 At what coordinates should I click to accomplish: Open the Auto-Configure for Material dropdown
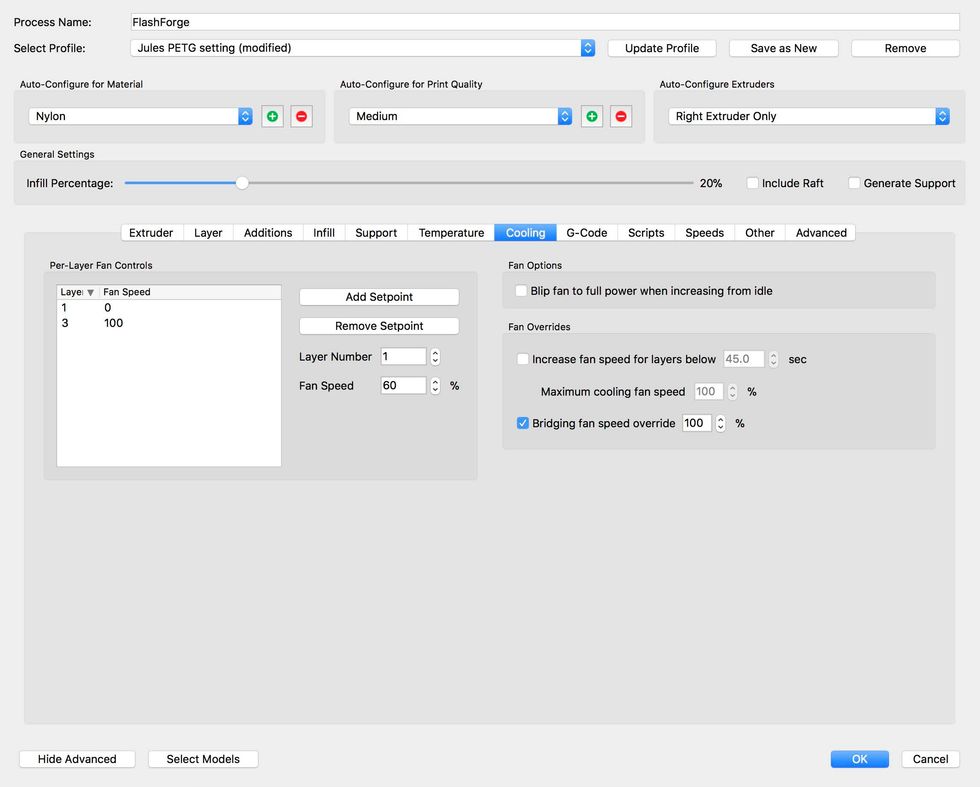(140, 117)
